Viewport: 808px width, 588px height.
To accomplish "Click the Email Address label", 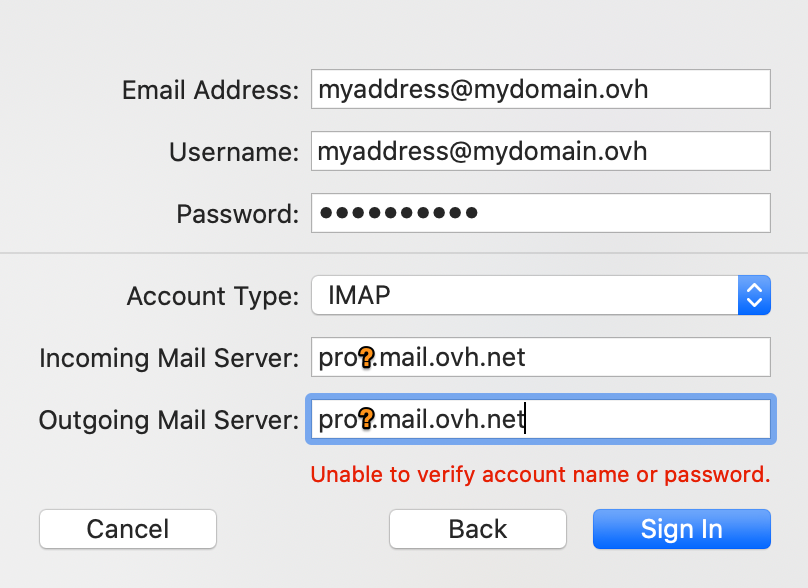I will tap(211, 89).
